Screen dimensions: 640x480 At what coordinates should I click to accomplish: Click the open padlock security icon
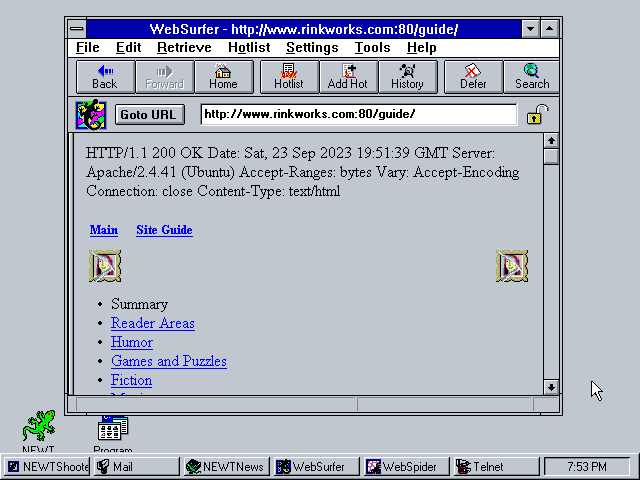[537, 114]
